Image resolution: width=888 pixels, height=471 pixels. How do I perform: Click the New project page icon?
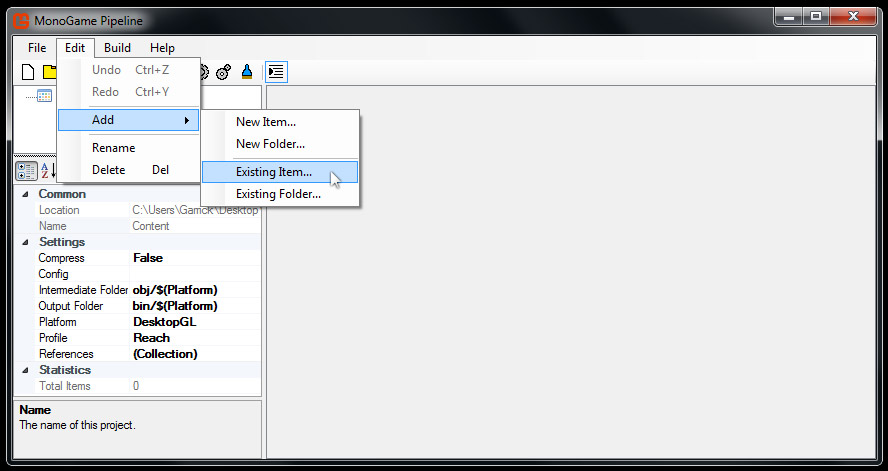pos(28,72)
